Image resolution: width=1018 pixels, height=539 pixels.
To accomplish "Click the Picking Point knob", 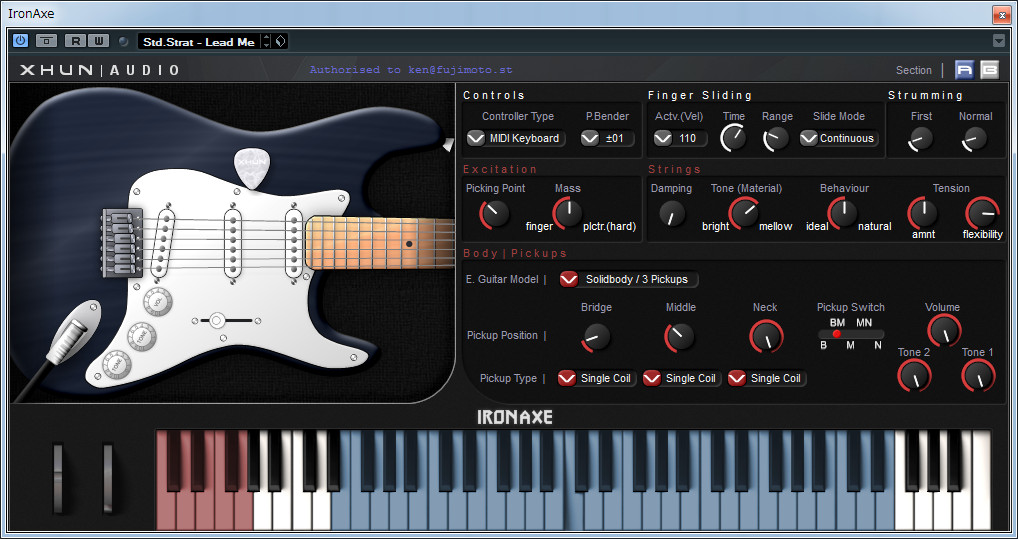I will (x=495, y=214).
